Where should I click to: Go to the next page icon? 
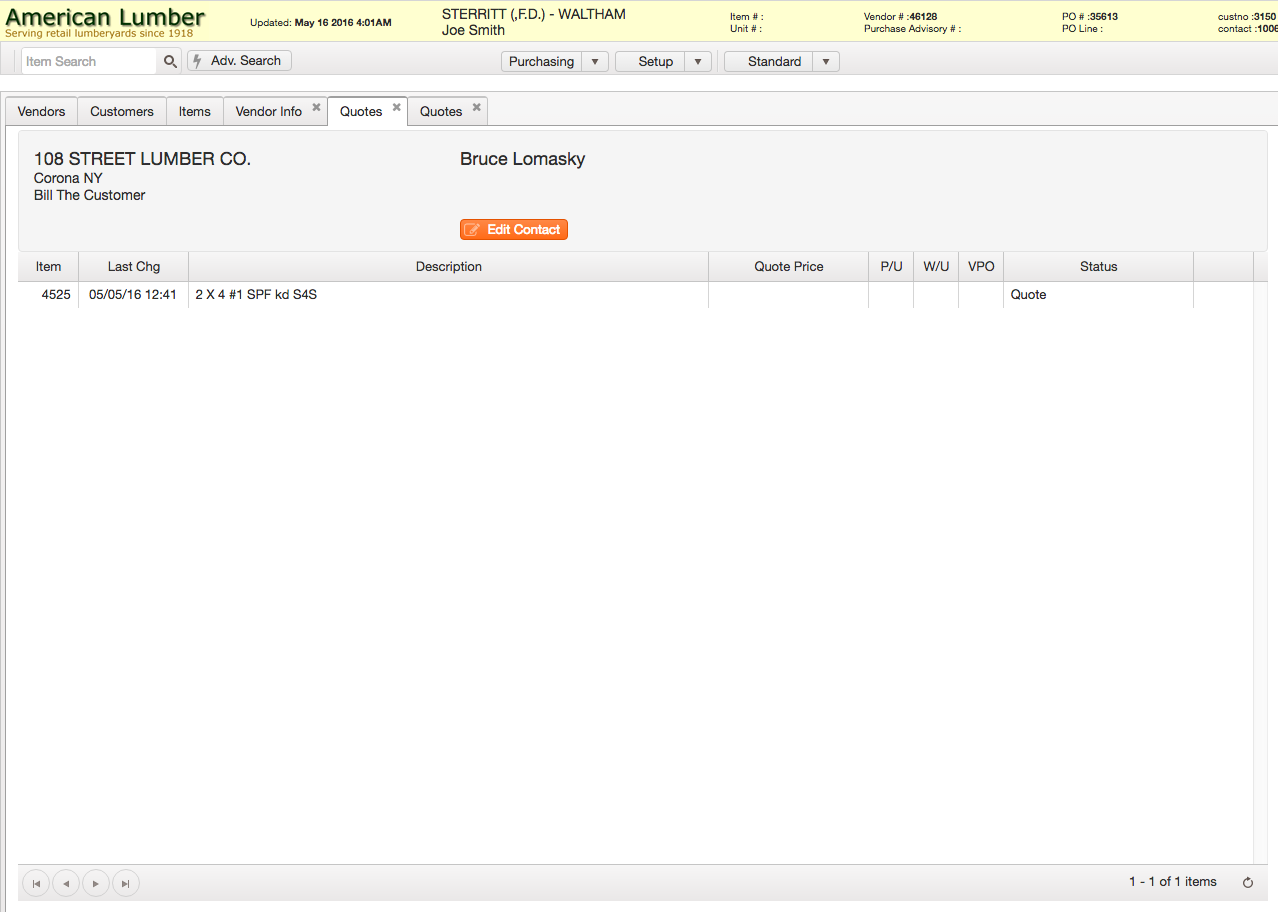coord(96,883)
